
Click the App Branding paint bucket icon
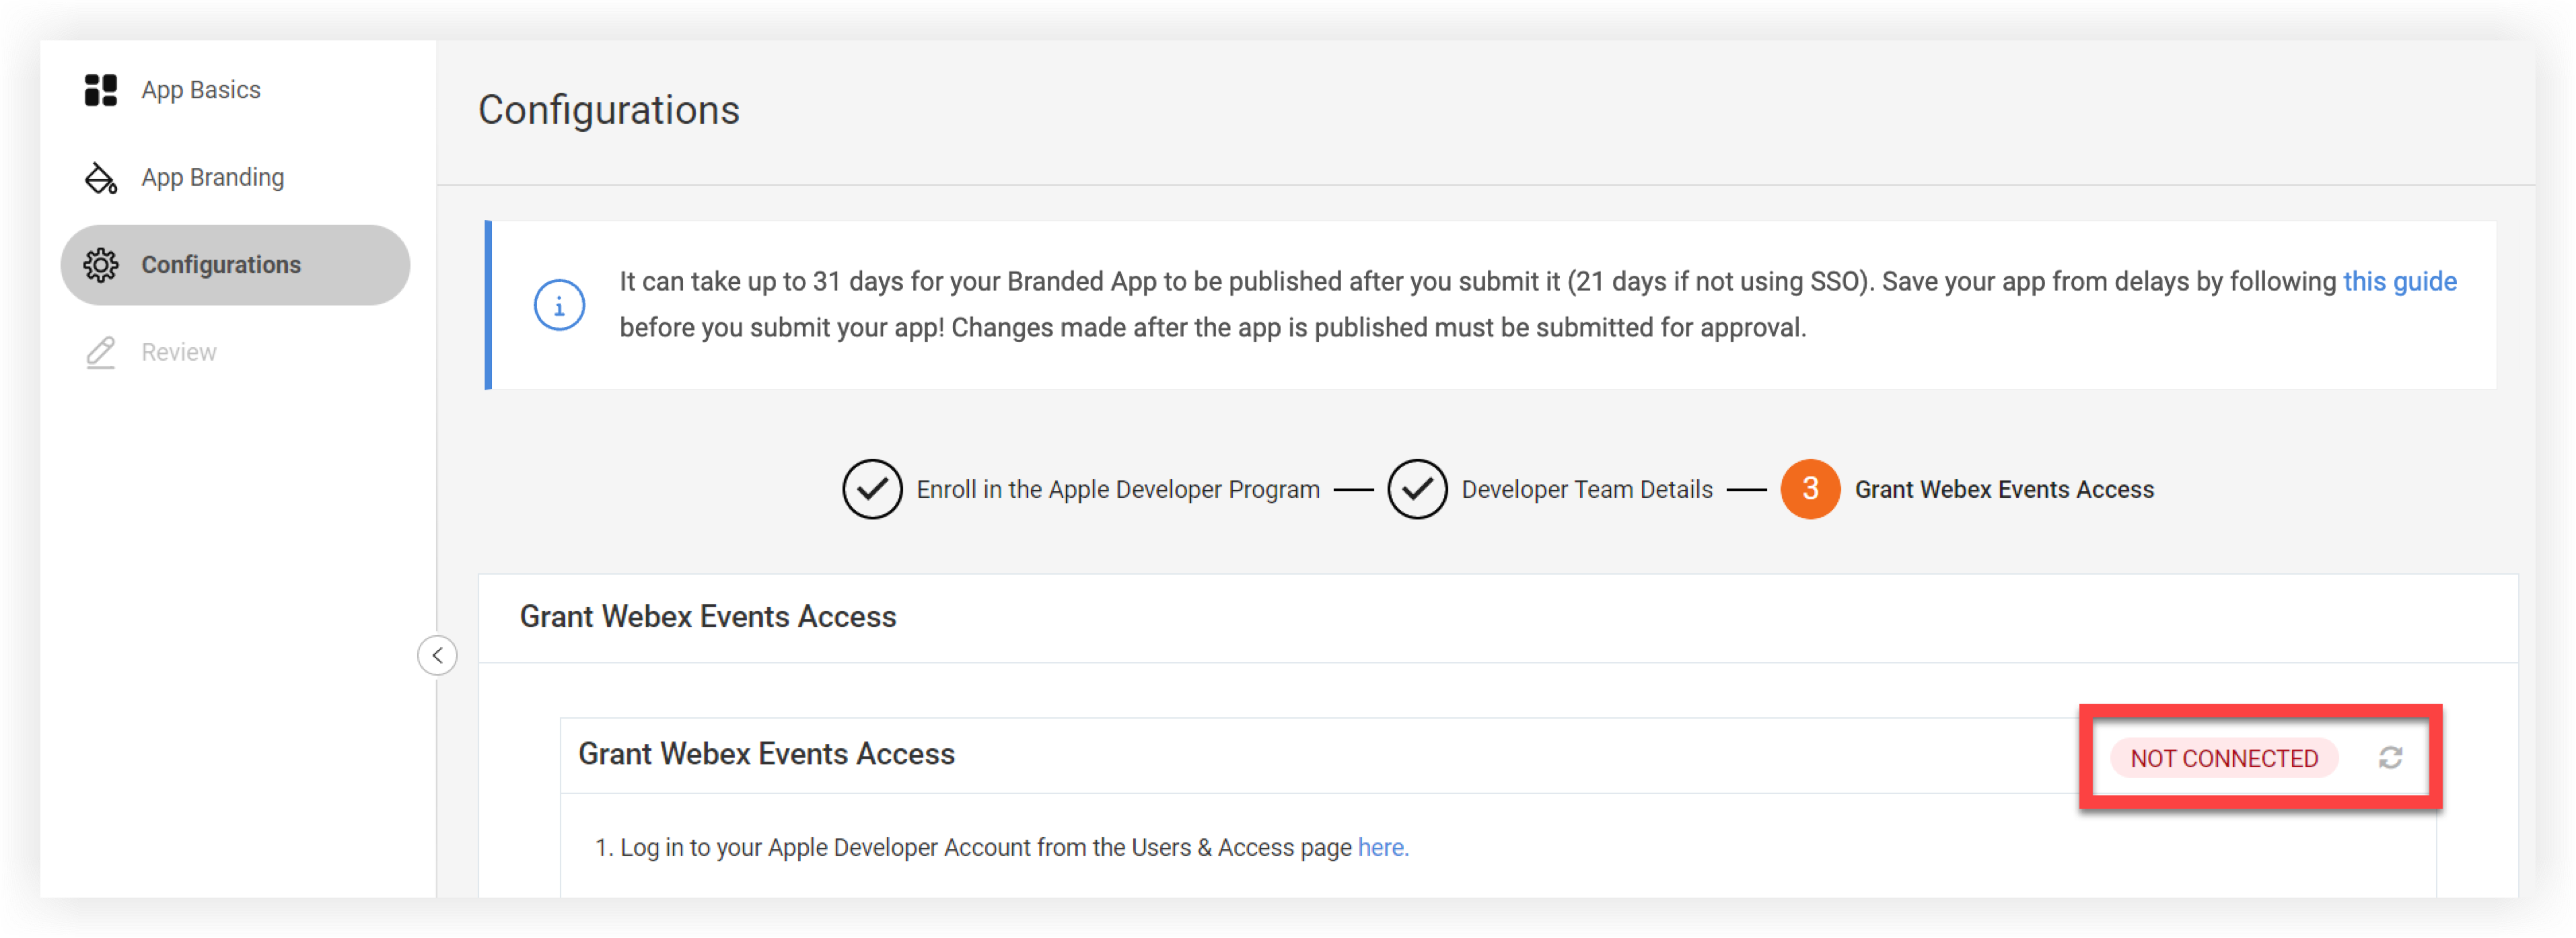coord(100,178)
